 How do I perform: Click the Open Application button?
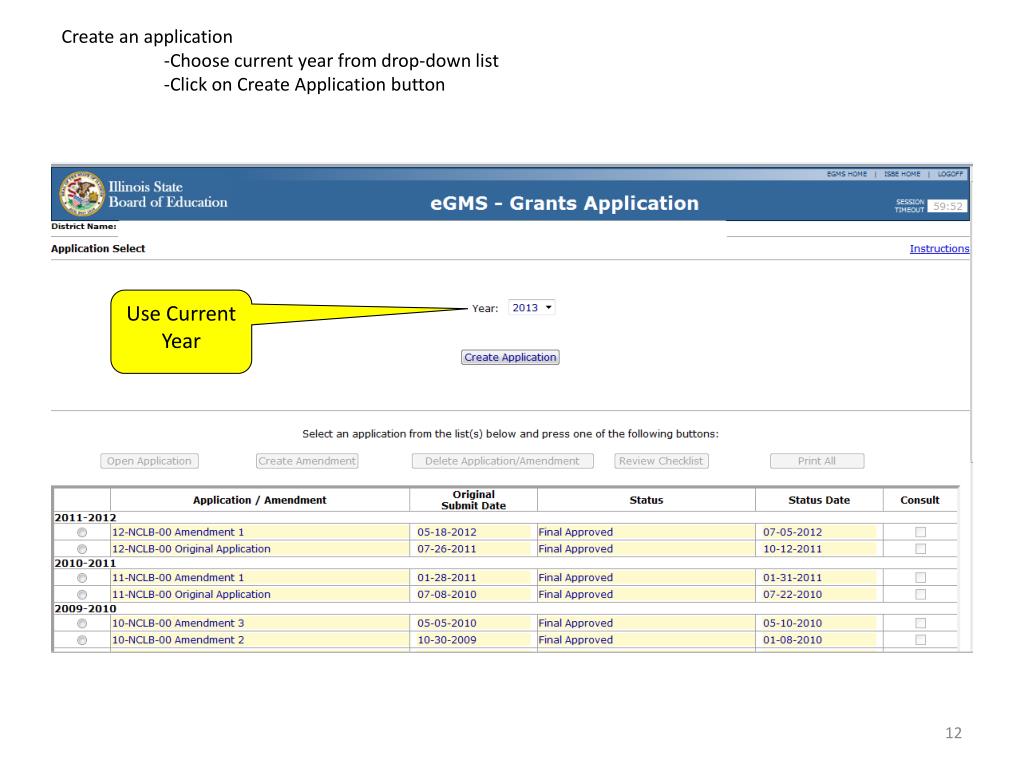[x=149, y=461]
